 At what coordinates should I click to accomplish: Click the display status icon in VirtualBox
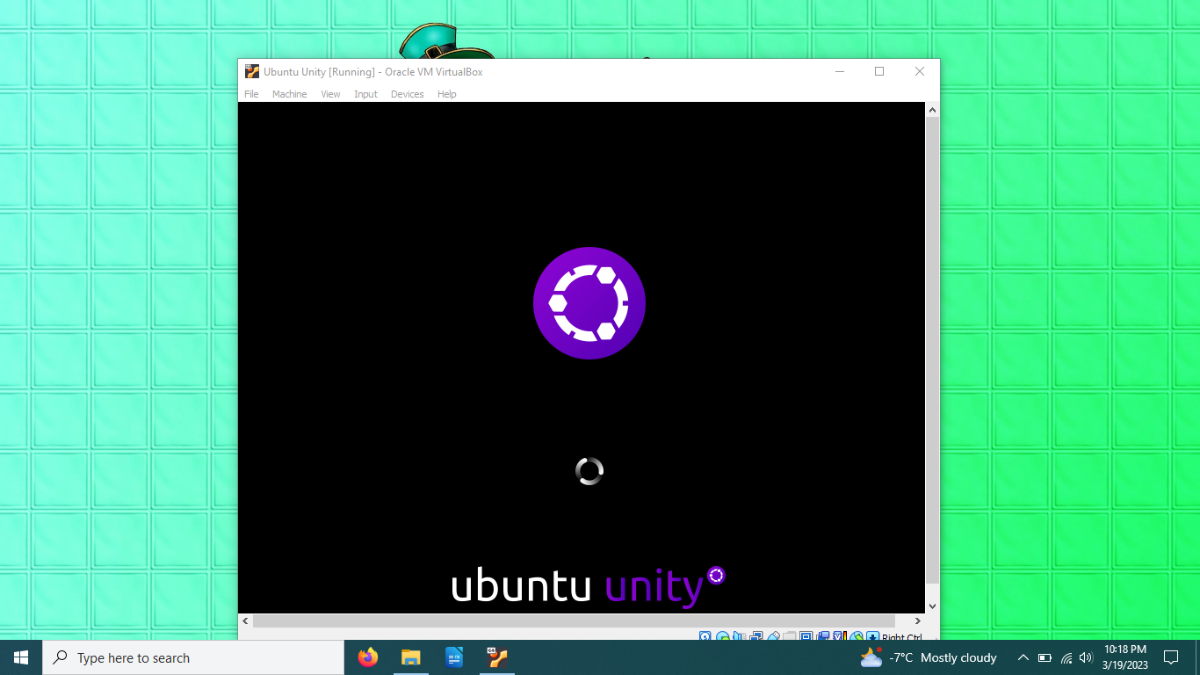(806, 636)
